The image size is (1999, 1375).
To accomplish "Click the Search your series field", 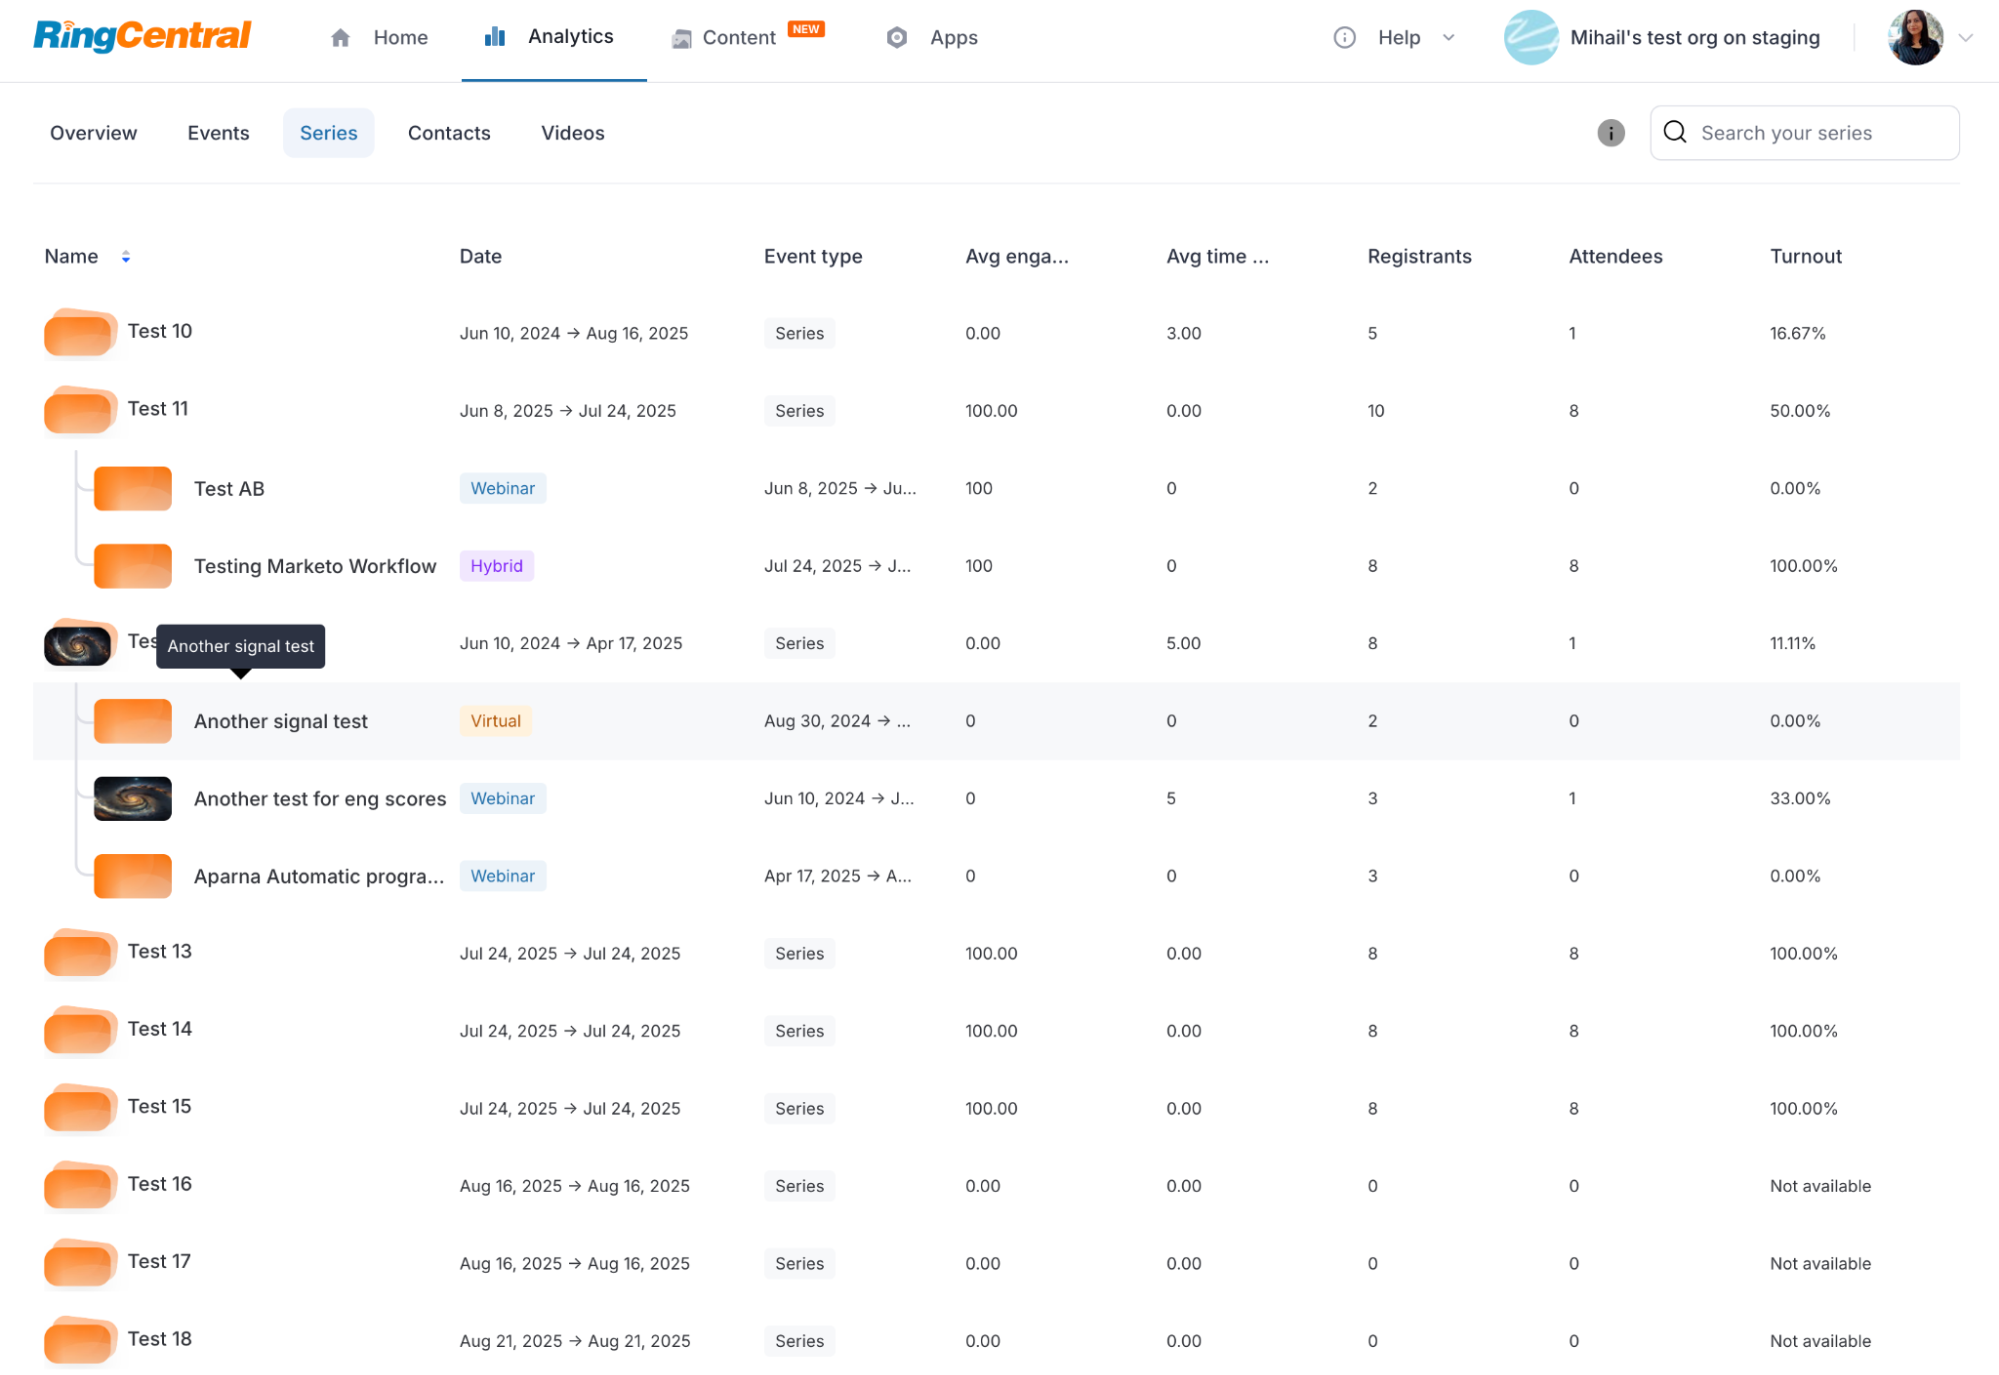I will click(1804, 133).
